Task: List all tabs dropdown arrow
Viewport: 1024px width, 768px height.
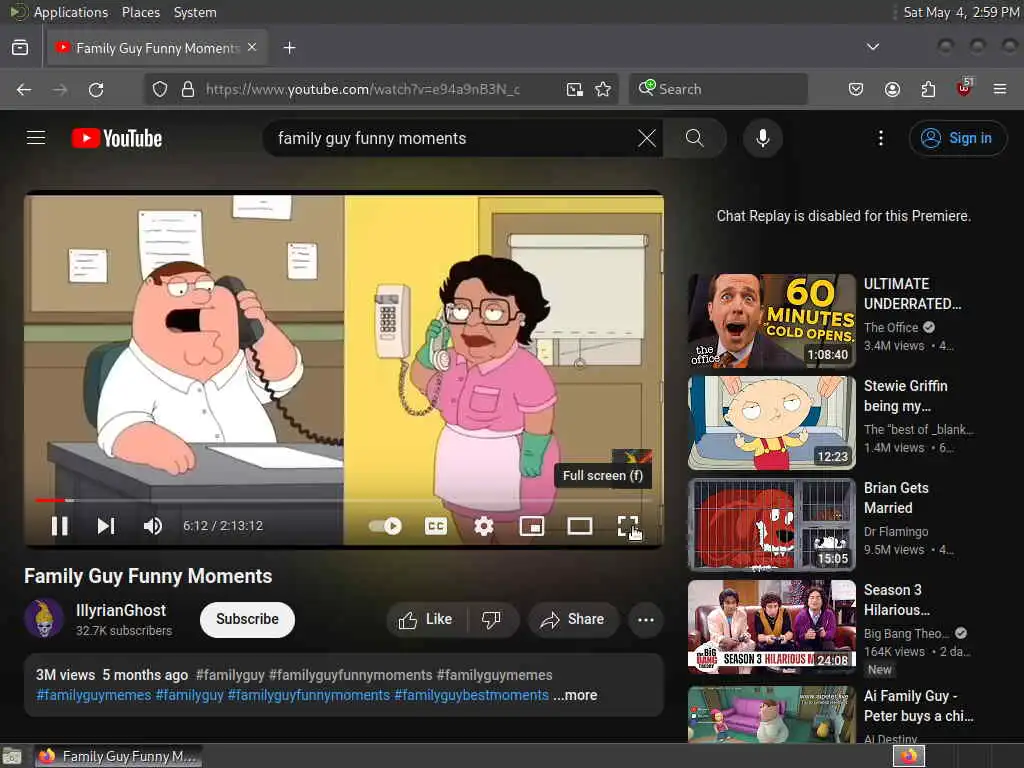Action: 872,47
